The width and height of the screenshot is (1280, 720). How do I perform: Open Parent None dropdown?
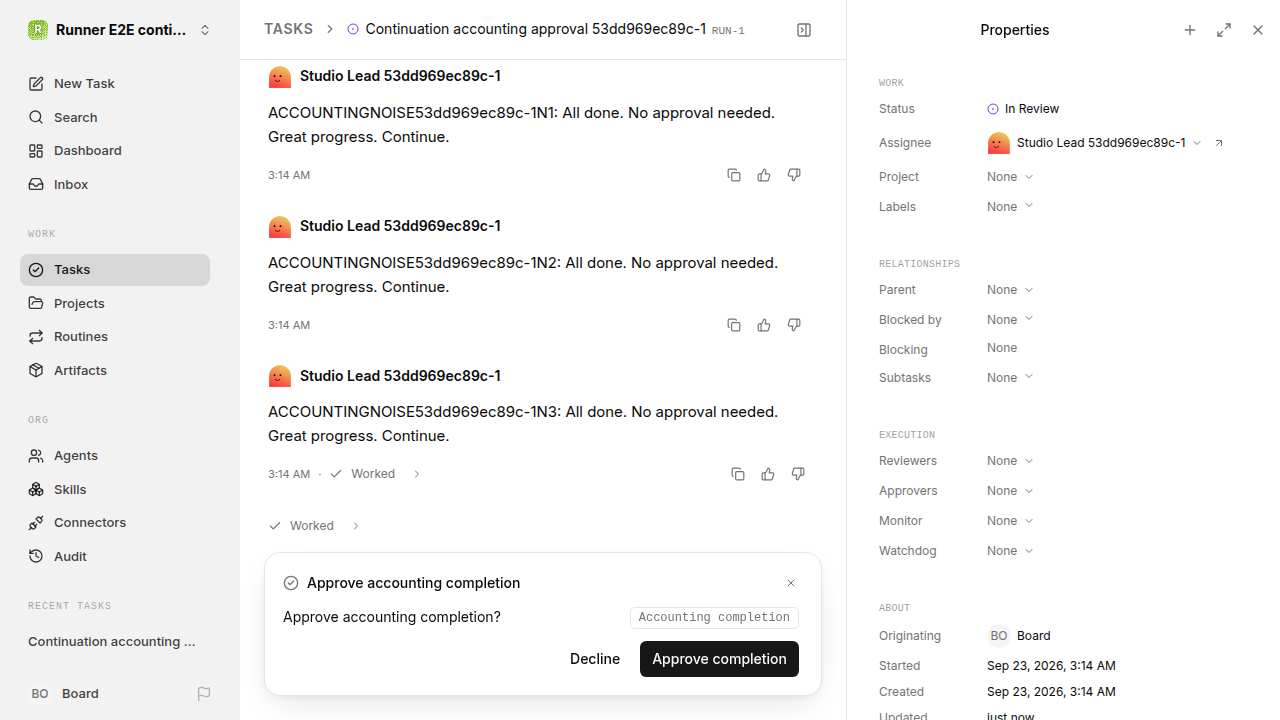click(x=1010, y=290)
